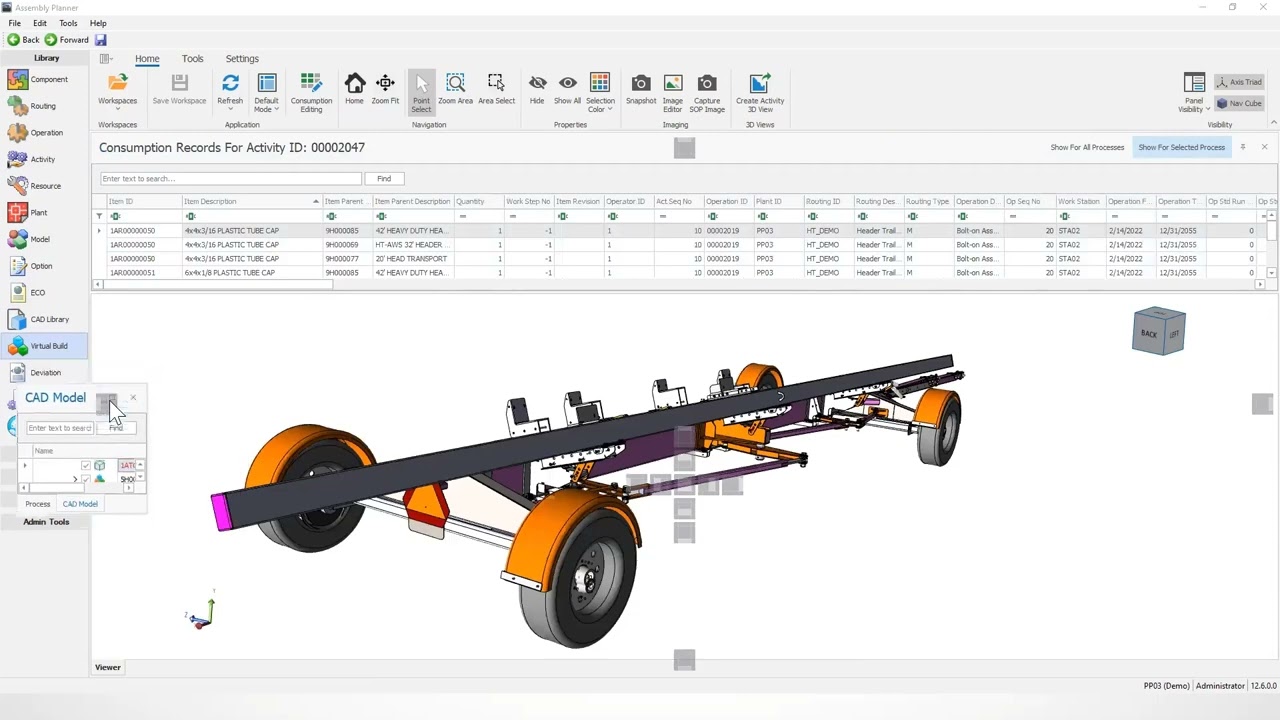Expand the first consumption record row
Image resolution: width=1280 pixels, height=720 pixels.
(x=99, y=231)
